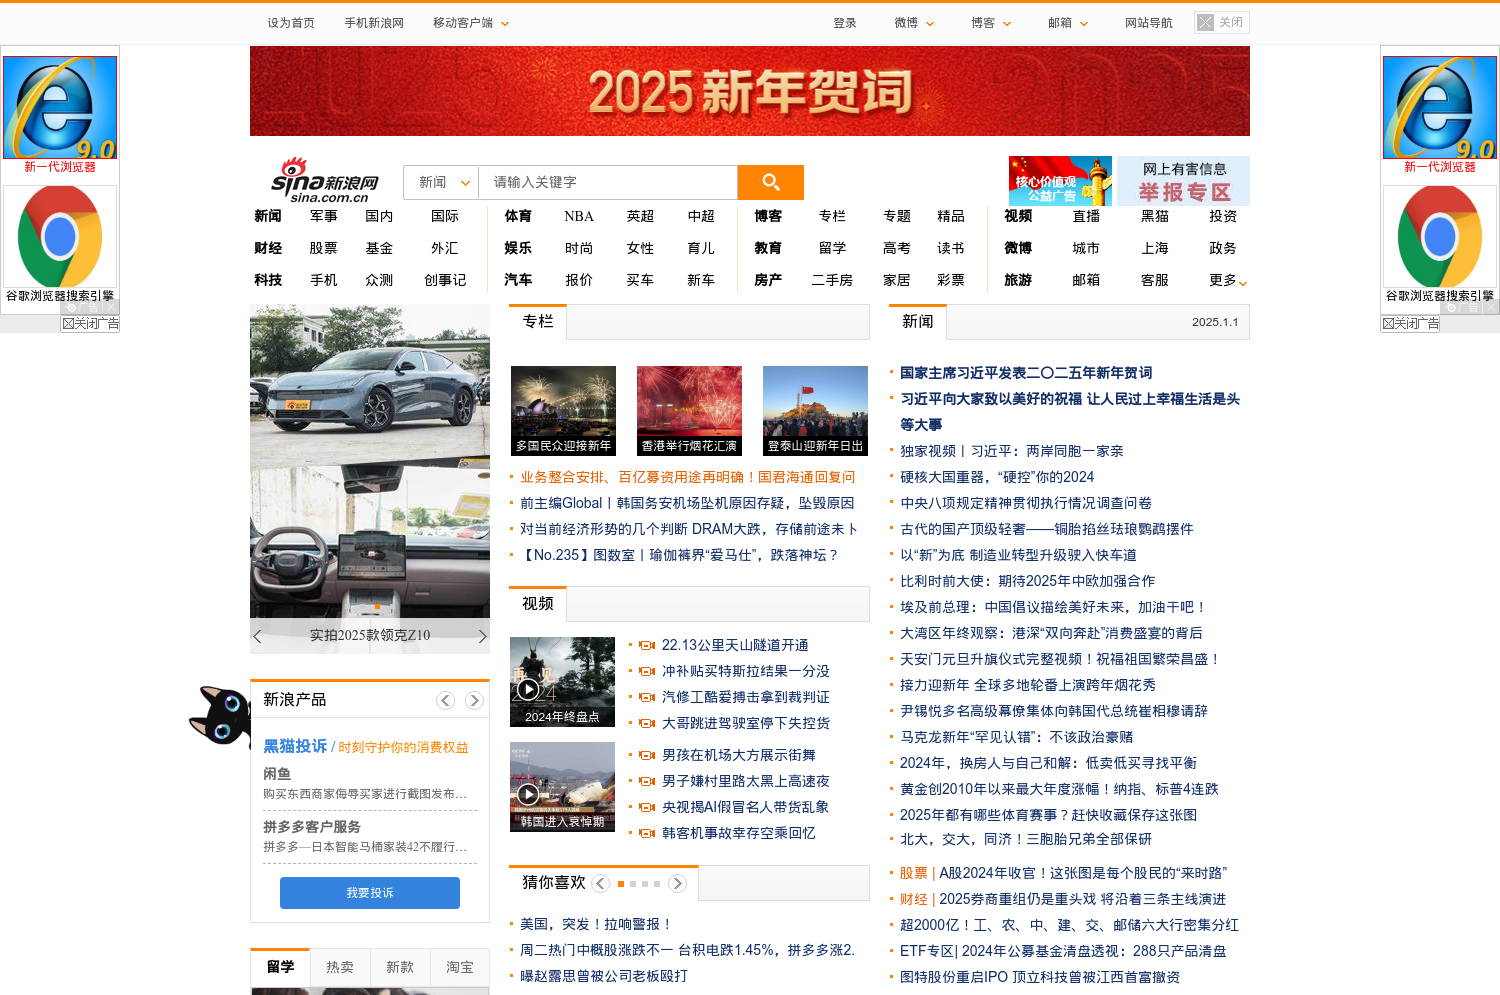Image resolution: width=1500 pixels, height=995 pixels.
Task: Expand the 移动客户端 dropdown
Action: coord(505,23)
